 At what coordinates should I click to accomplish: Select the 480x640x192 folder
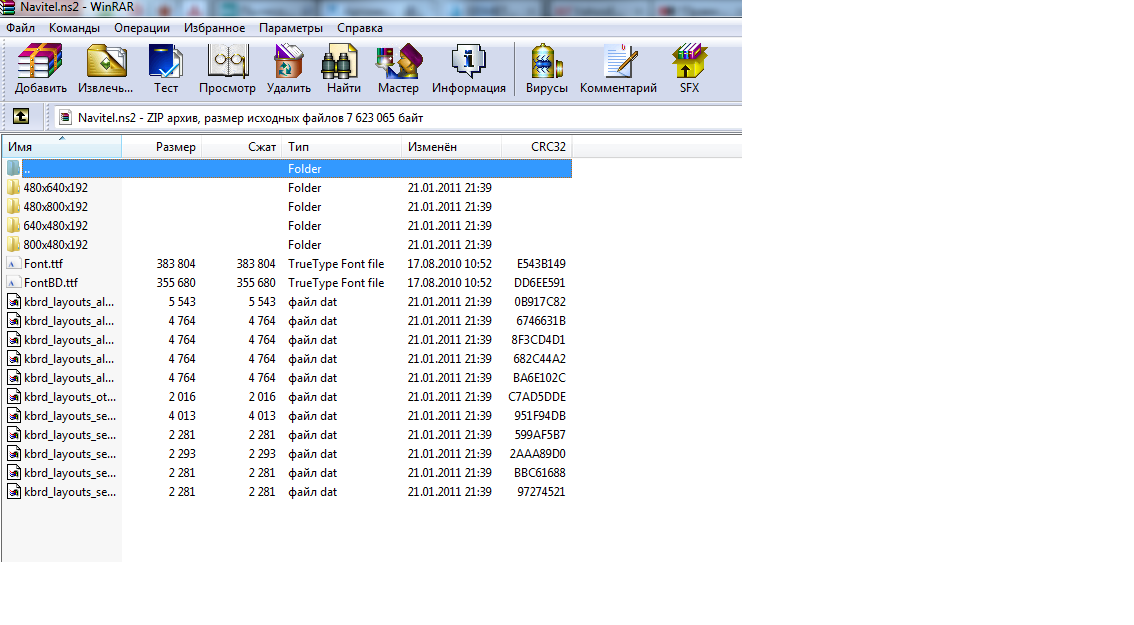click(x=55, y=188)
